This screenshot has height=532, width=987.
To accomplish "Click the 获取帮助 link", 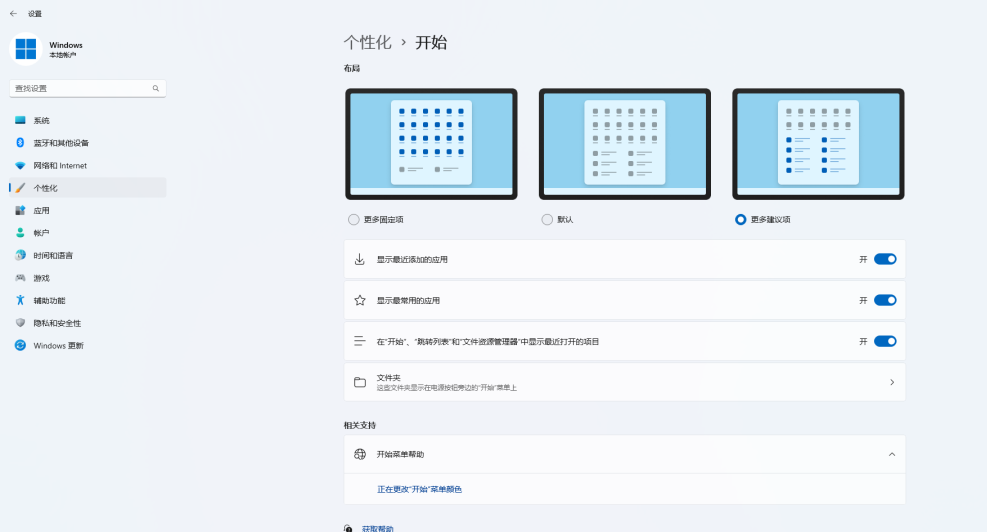I will click(x=378, y=529).
